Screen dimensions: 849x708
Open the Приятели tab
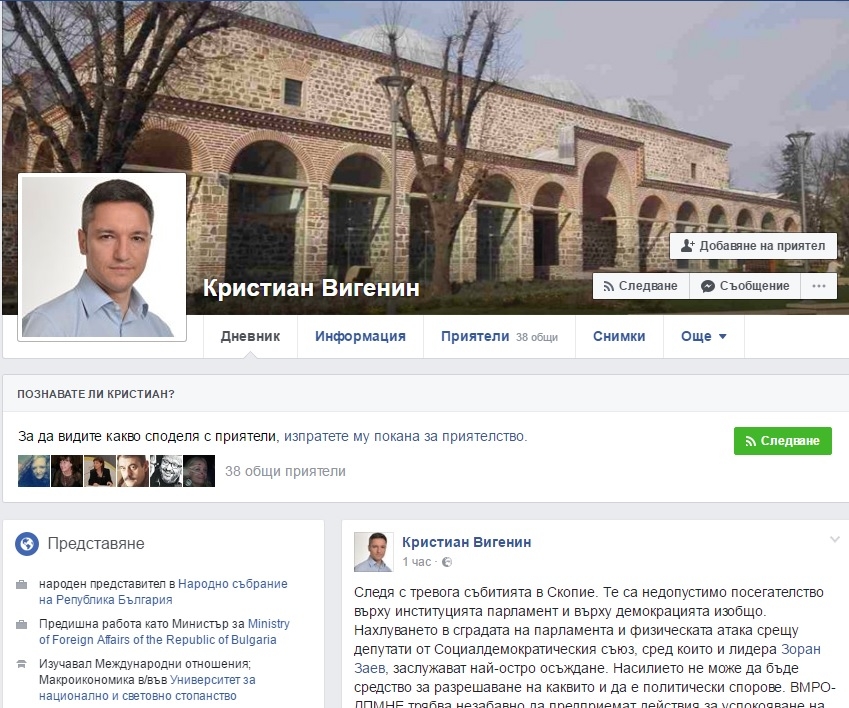[x=499, y=336]
